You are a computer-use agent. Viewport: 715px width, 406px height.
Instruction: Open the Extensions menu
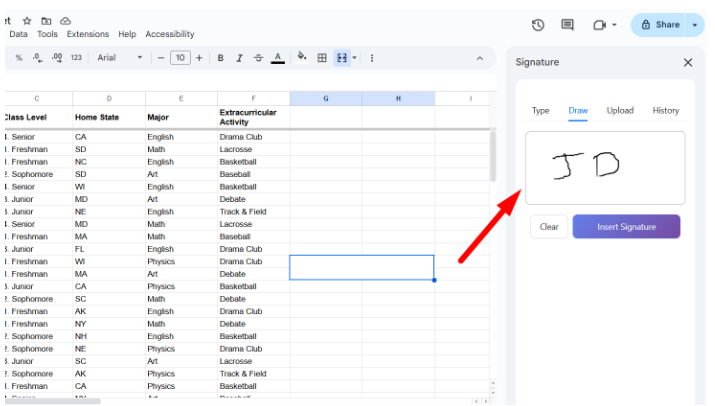pyautogui.click(x=88, y=34)
